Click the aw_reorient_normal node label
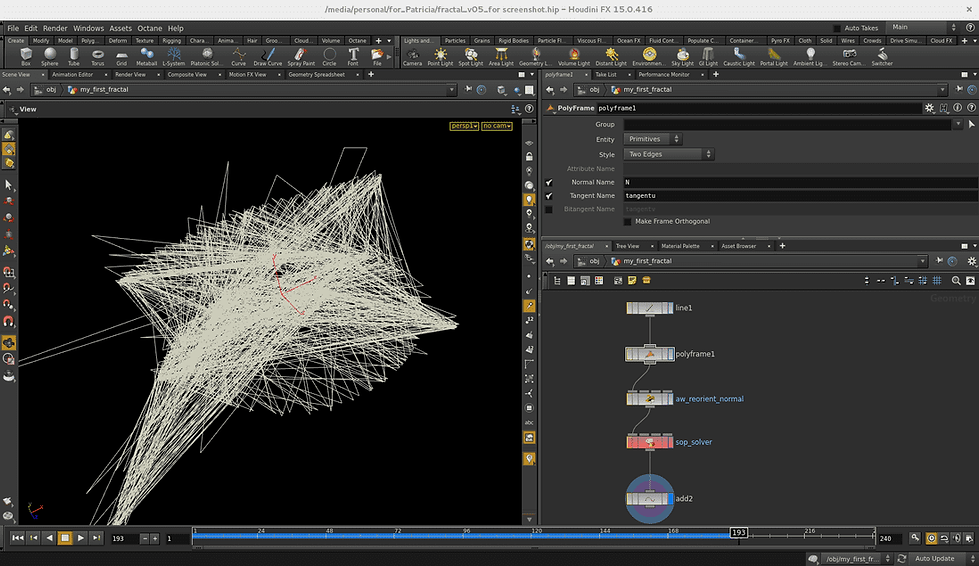The width and height of the screenshot is (979, 566). coord(709,399)
